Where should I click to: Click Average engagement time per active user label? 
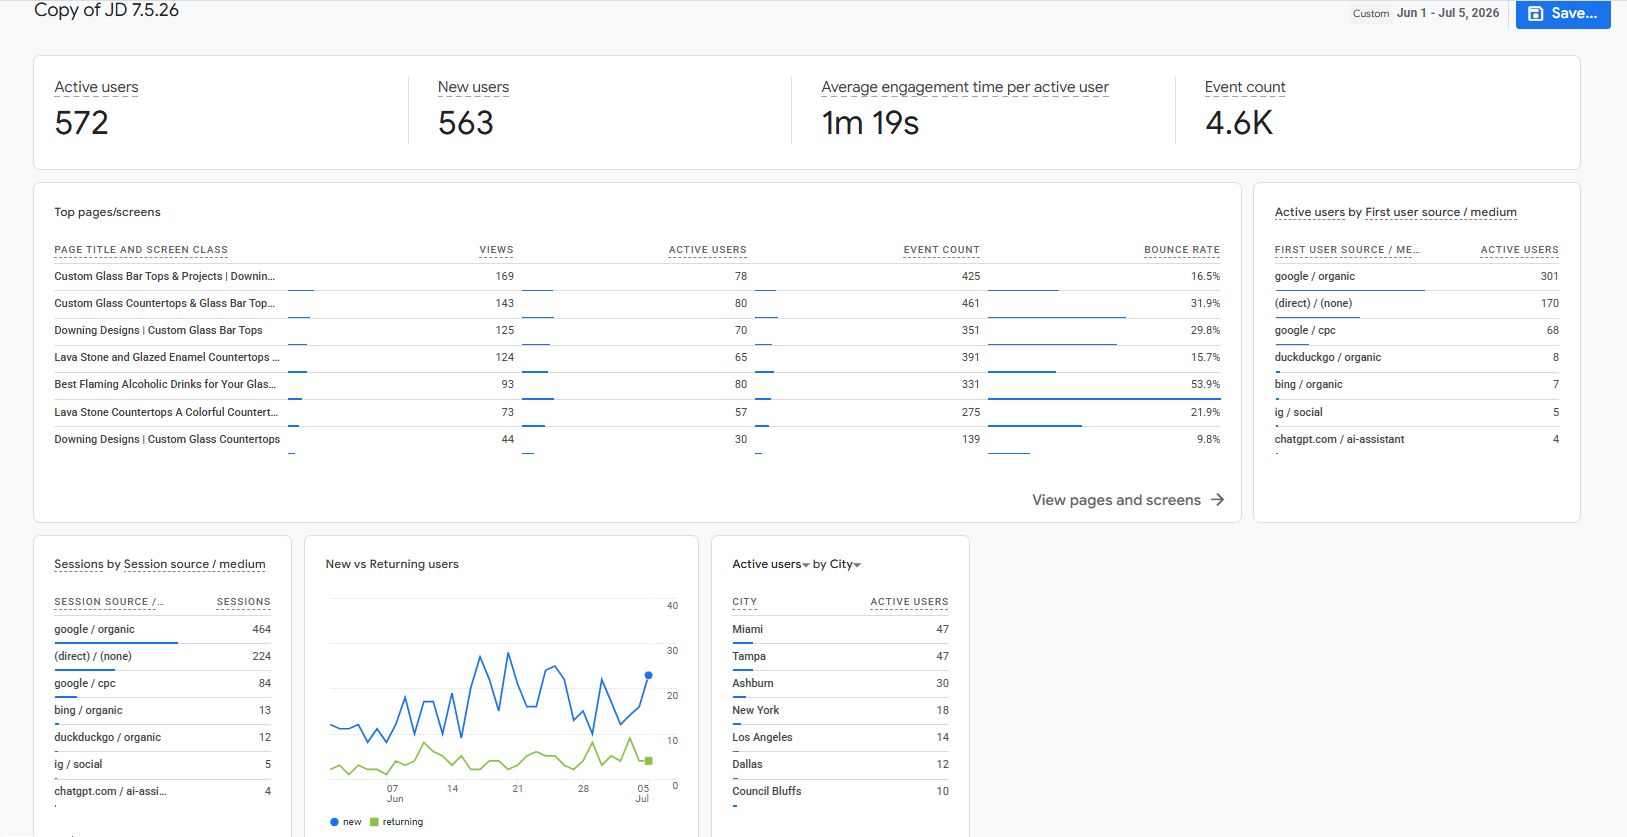pyautogui.click(x=965, y=87)
